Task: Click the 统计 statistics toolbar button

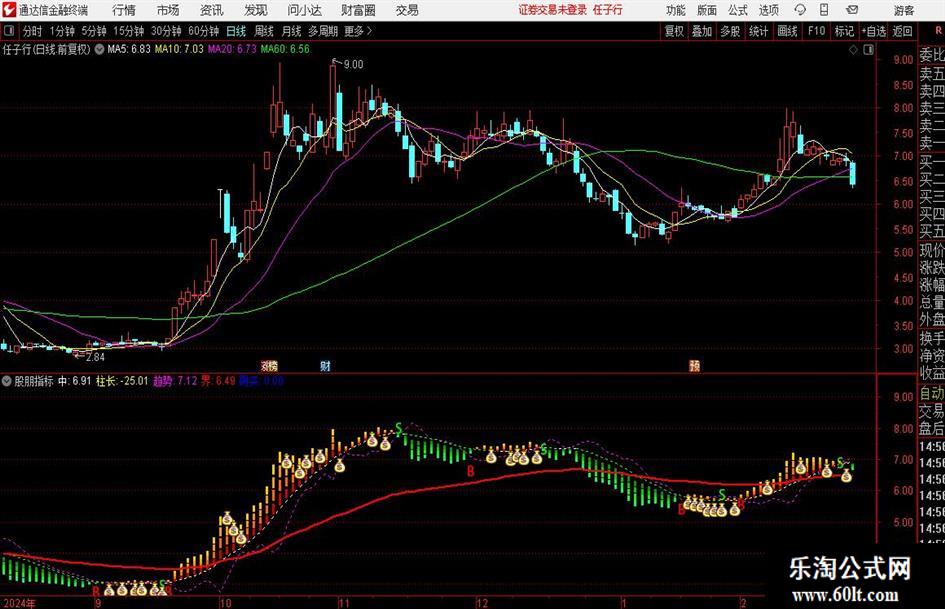Action: click(758, 31)
